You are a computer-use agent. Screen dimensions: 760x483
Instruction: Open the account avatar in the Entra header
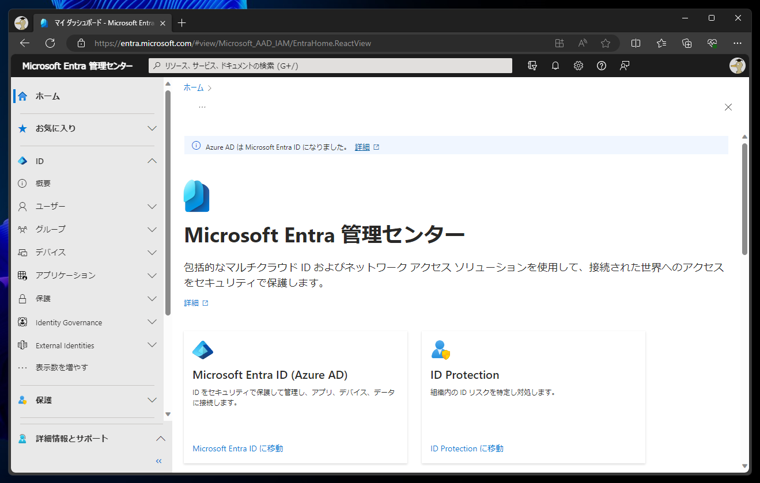pyautogui.click(x=737, y=66)
